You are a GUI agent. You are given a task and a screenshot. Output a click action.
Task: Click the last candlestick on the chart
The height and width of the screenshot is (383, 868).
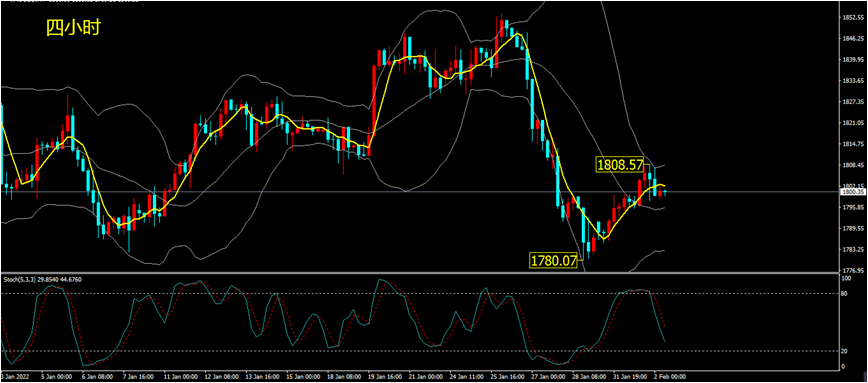tap(665, 192)
